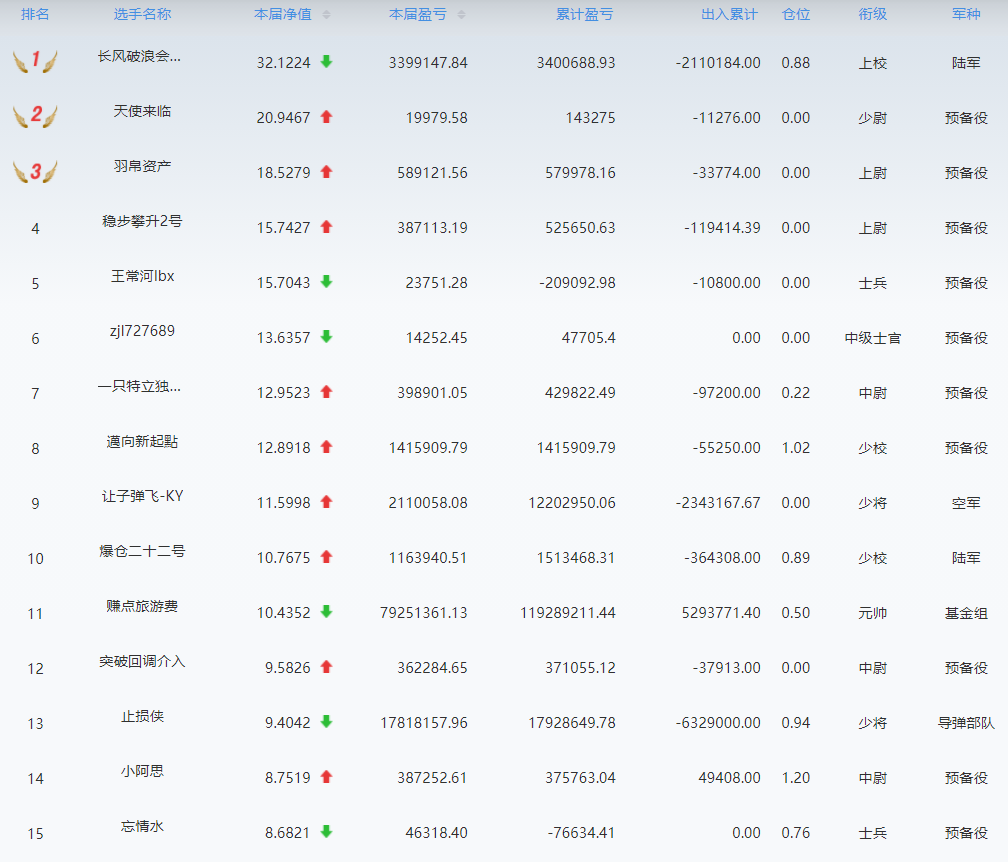This screenshot has width=1008, height=862.
Task: Open player 天使来临
Action: [142, 111]
